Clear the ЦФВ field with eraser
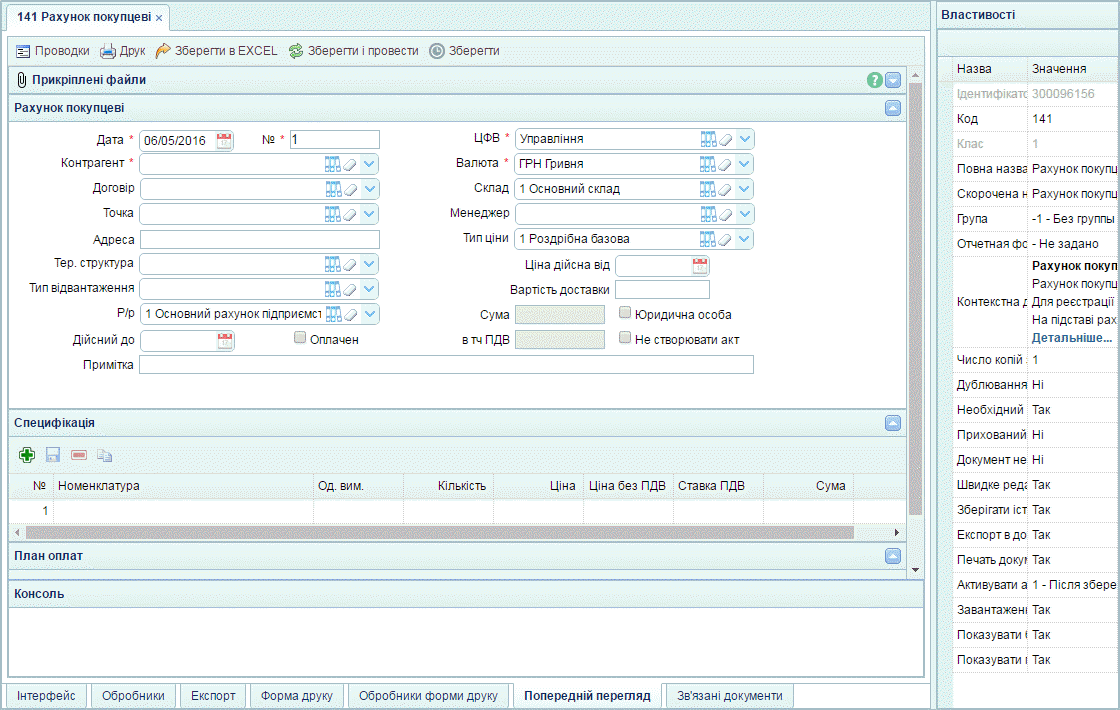1120x710 pixels. click(726, 140)
